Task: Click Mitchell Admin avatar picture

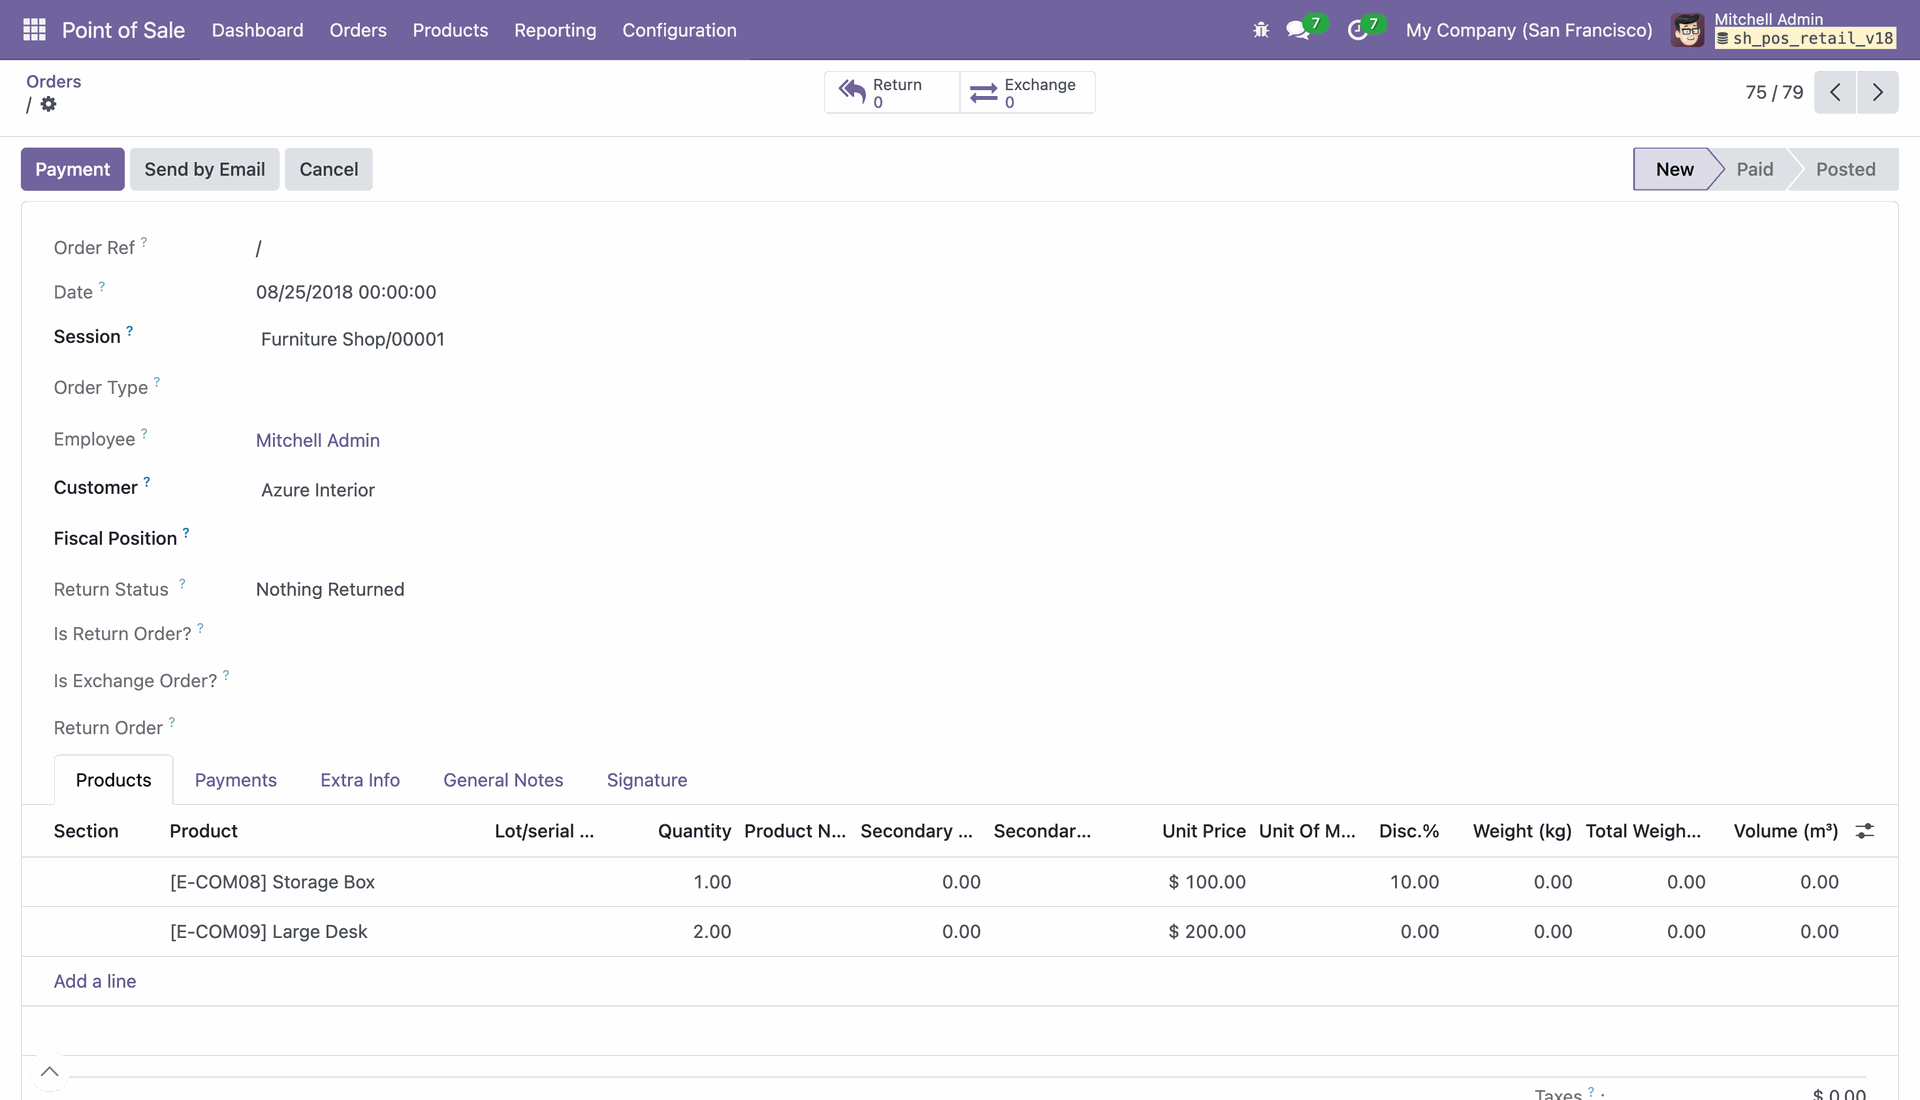Action: (1688, 30)
